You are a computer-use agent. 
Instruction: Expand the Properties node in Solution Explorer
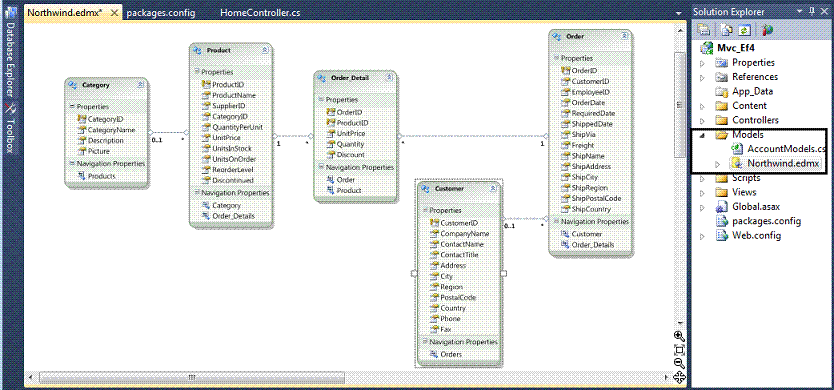pos(702,63)
